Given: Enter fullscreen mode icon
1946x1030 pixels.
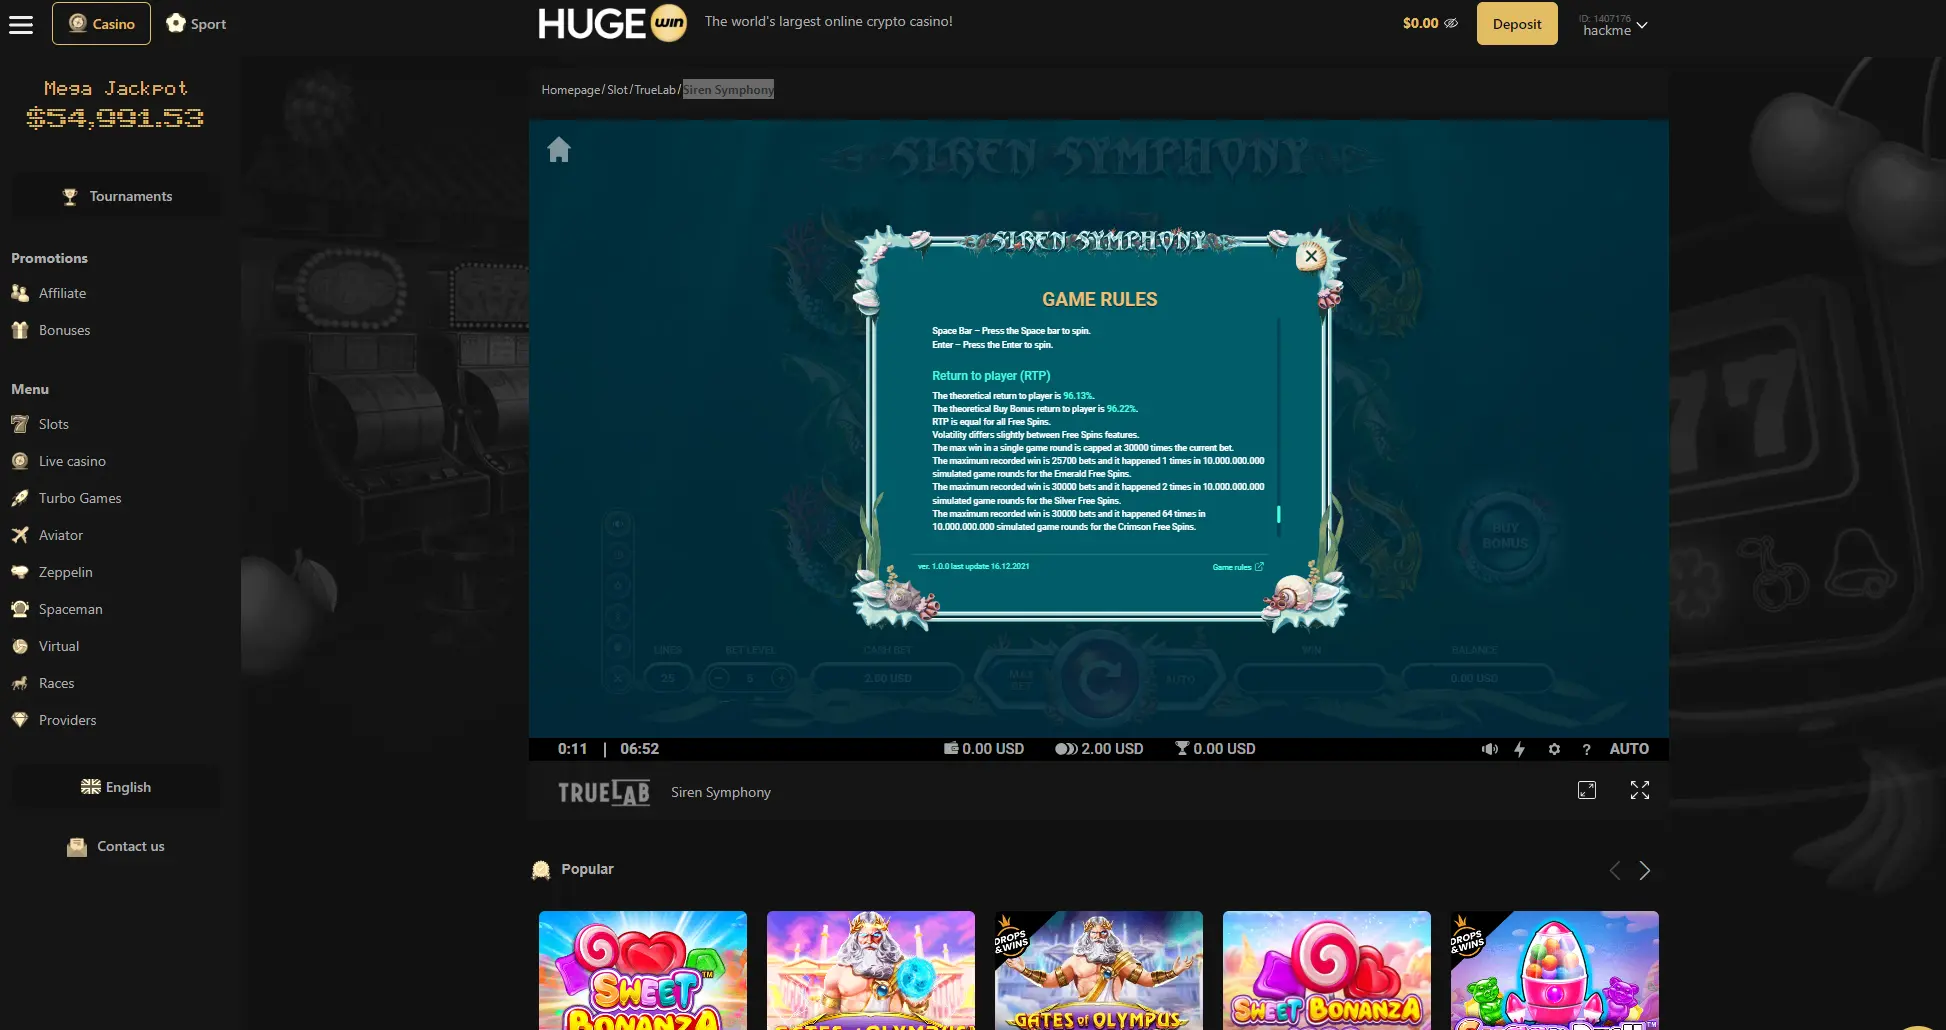Looking at the screenshot, I should 1640,791.
